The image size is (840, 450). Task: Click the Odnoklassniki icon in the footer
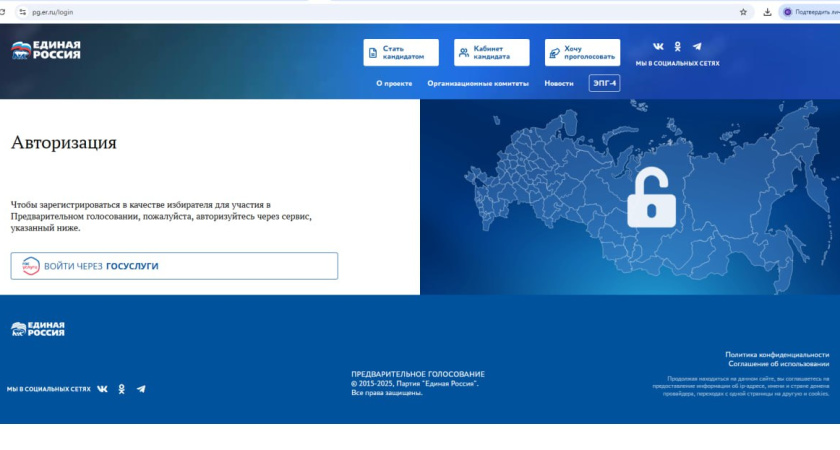[x=122, y=389]
